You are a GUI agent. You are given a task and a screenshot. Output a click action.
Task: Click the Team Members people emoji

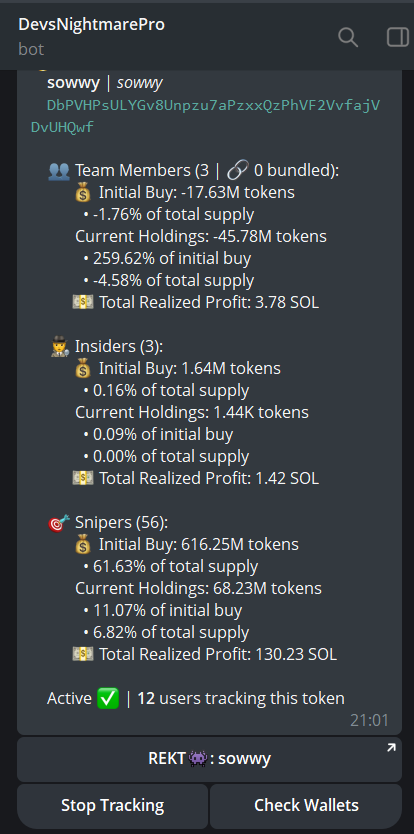(x=59, y=171)
